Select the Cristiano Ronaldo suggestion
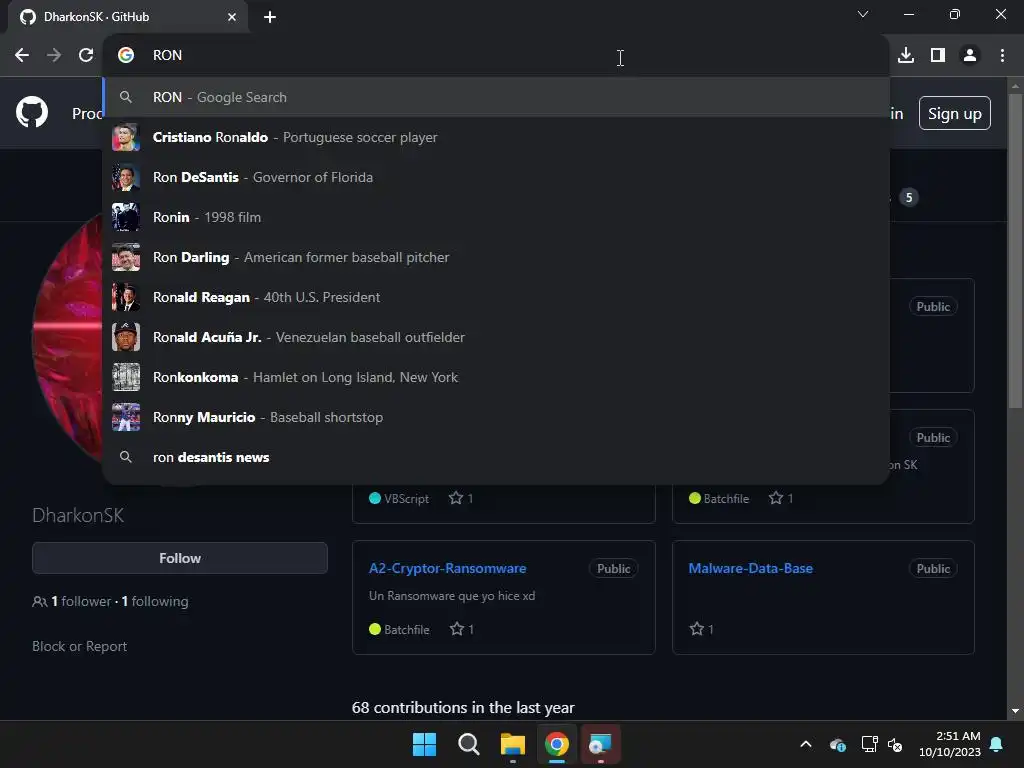Screen dimensions: 1024x768 496,137
